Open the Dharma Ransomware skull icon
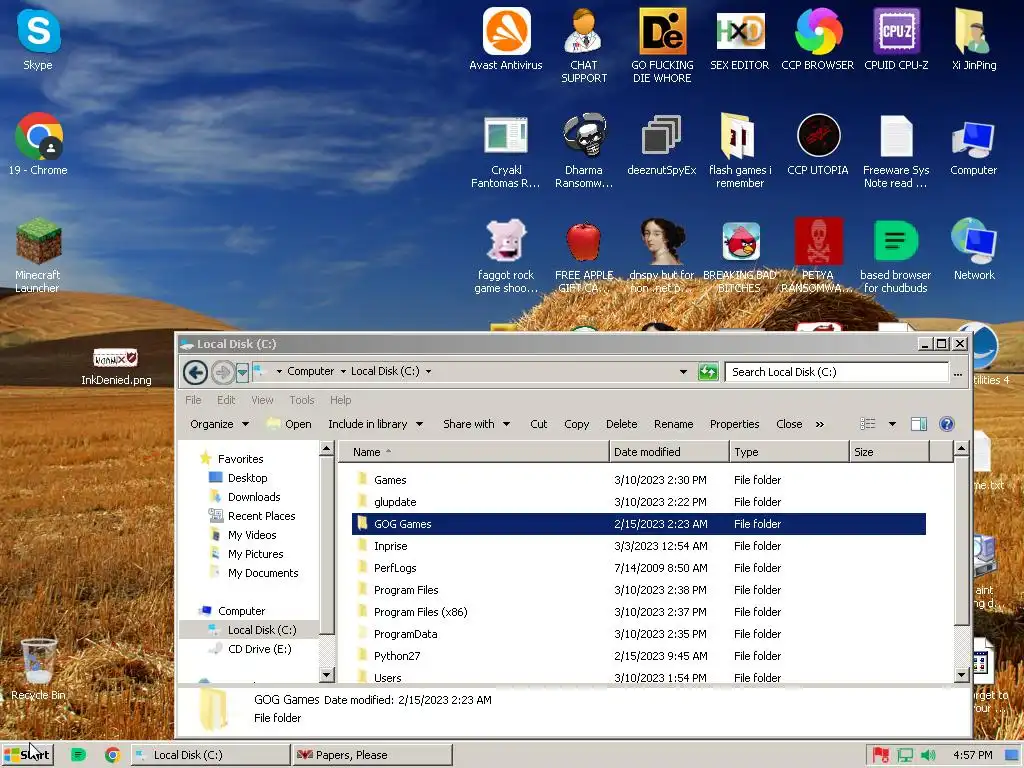Screen dimensions: 1024x768 pyautogui.click(x=584, y=152)
